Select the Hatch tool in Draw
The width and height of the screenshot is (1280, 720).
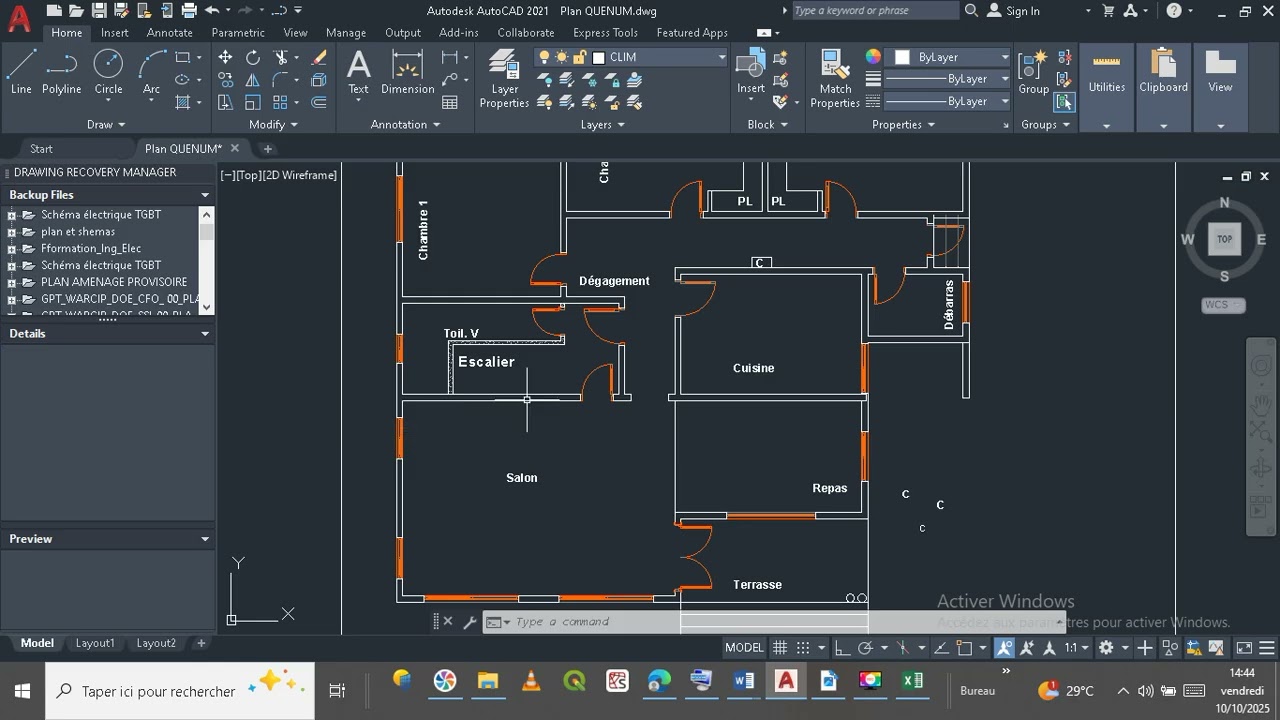click(x=183, y=102)
